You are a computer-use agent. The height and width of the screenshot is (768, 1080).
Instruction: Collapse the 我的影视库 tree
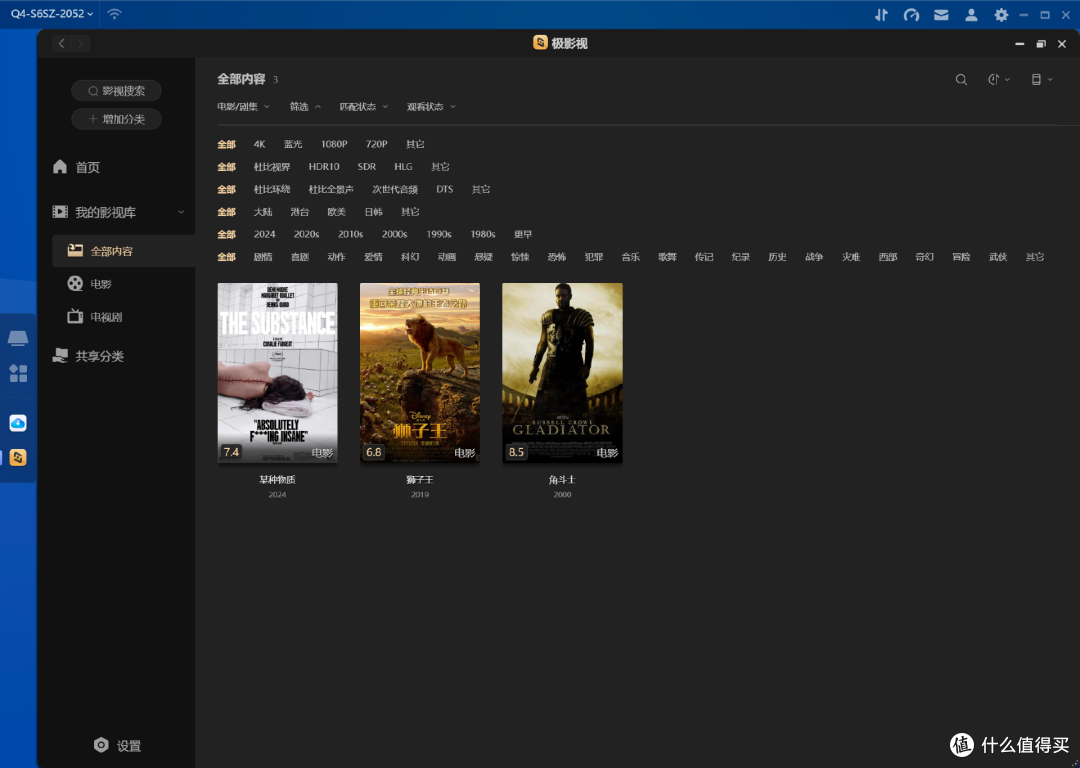pos(181,212)
